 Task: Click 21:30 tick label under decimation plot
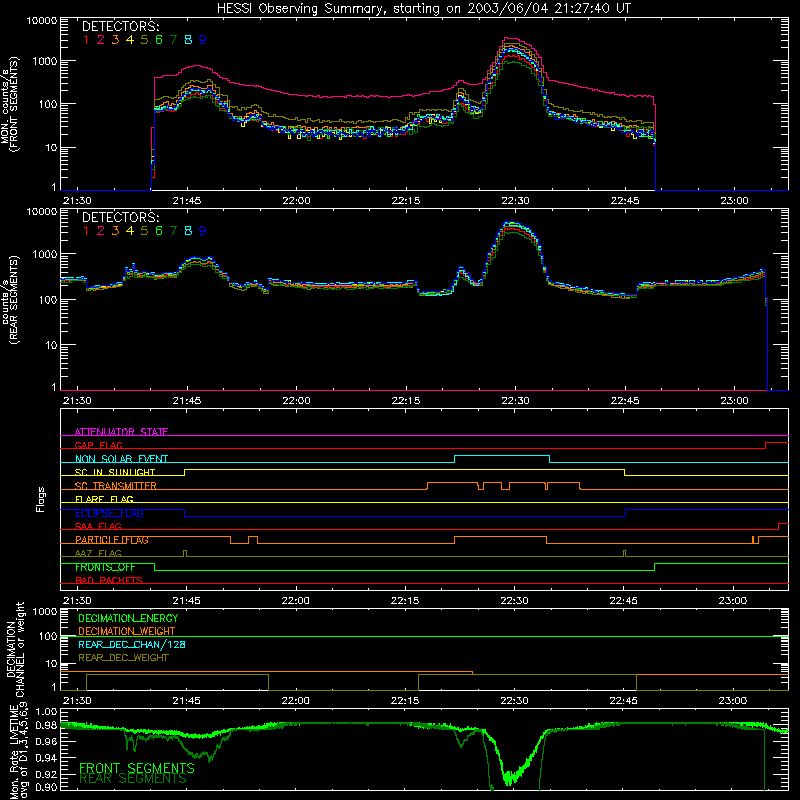77,701
